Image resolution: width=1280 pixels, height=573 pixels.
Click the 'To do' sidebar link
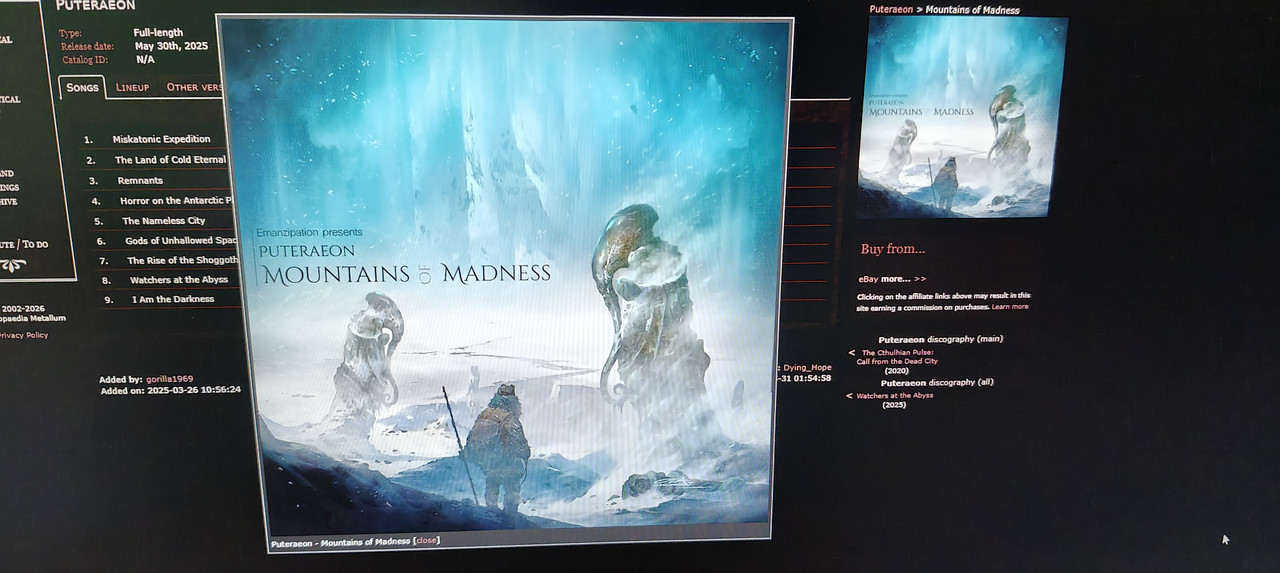click(36, 244)
